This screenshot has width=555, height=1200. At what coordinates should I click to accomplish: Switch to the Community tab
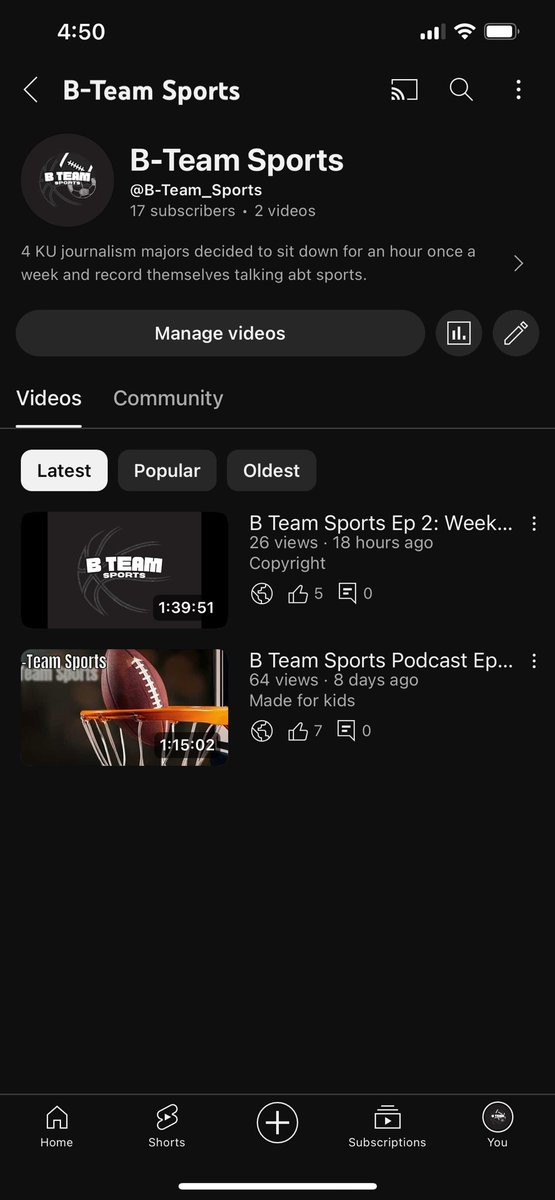[x=168, y=398]
